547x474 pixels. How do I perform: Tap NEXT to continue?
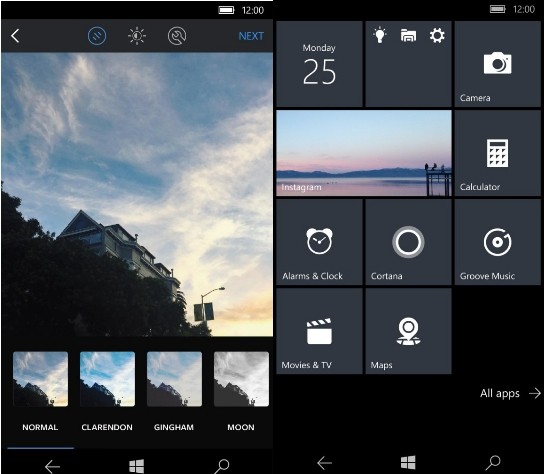click(251, 36)
